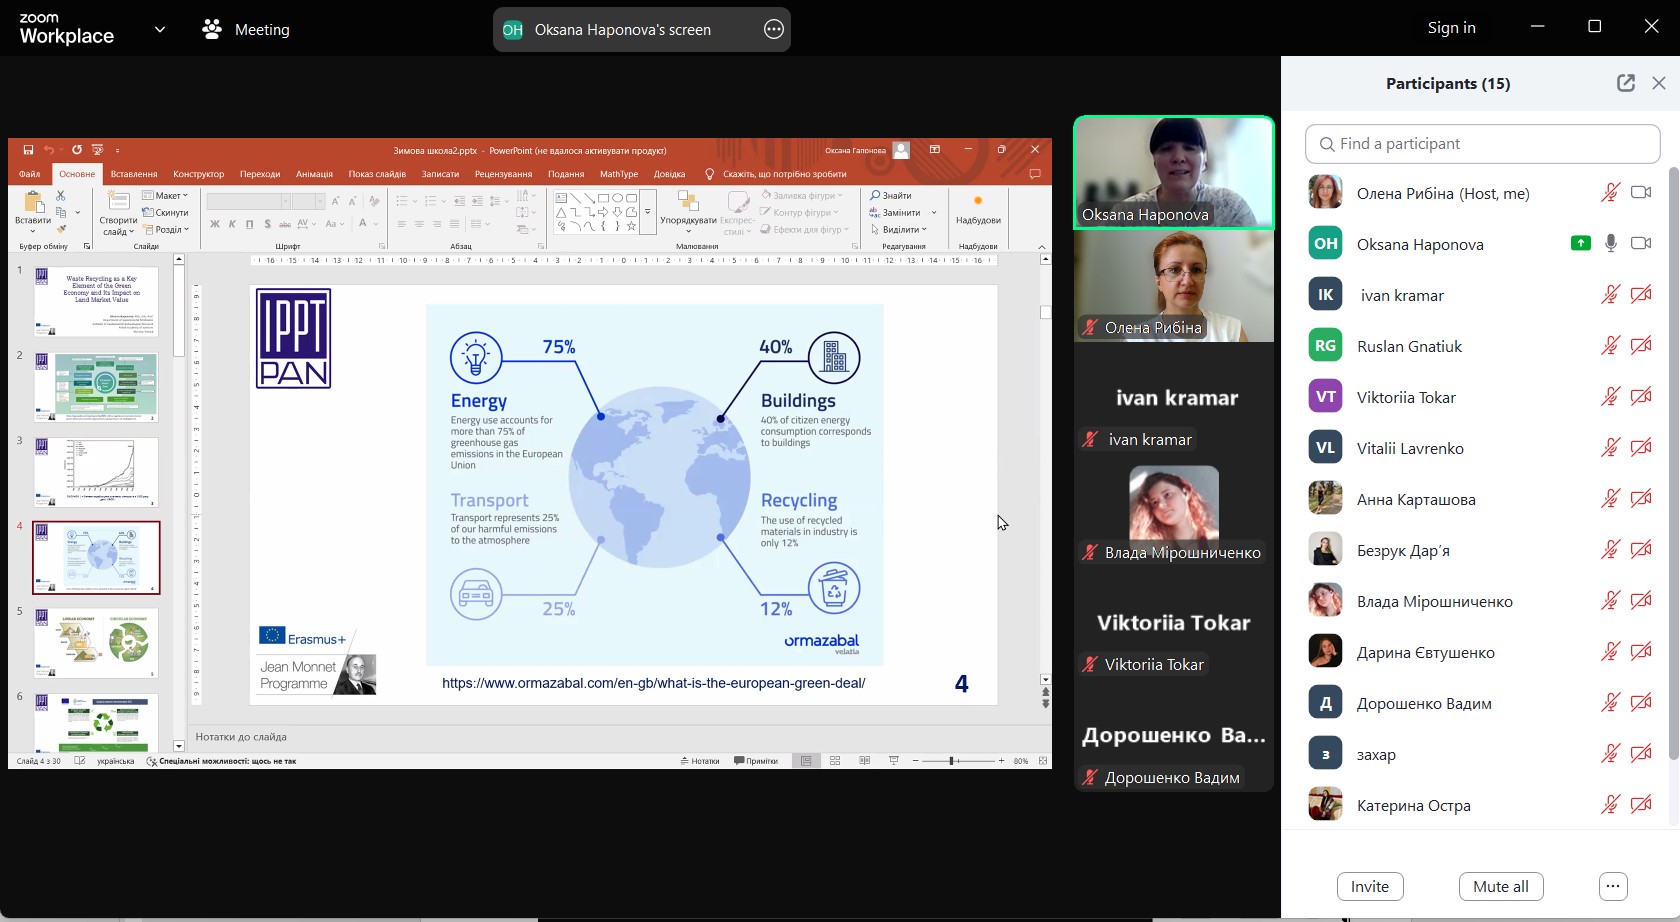Decrease the list indent level

click(460, 201)
